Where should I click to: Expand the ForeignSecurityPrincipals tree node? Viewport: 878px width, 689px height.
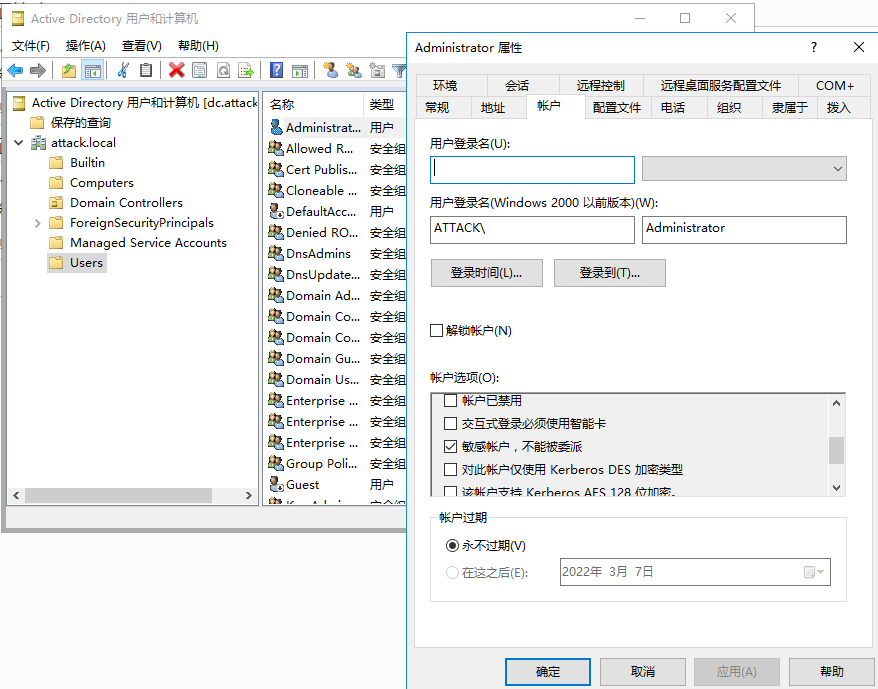[38, 223]
